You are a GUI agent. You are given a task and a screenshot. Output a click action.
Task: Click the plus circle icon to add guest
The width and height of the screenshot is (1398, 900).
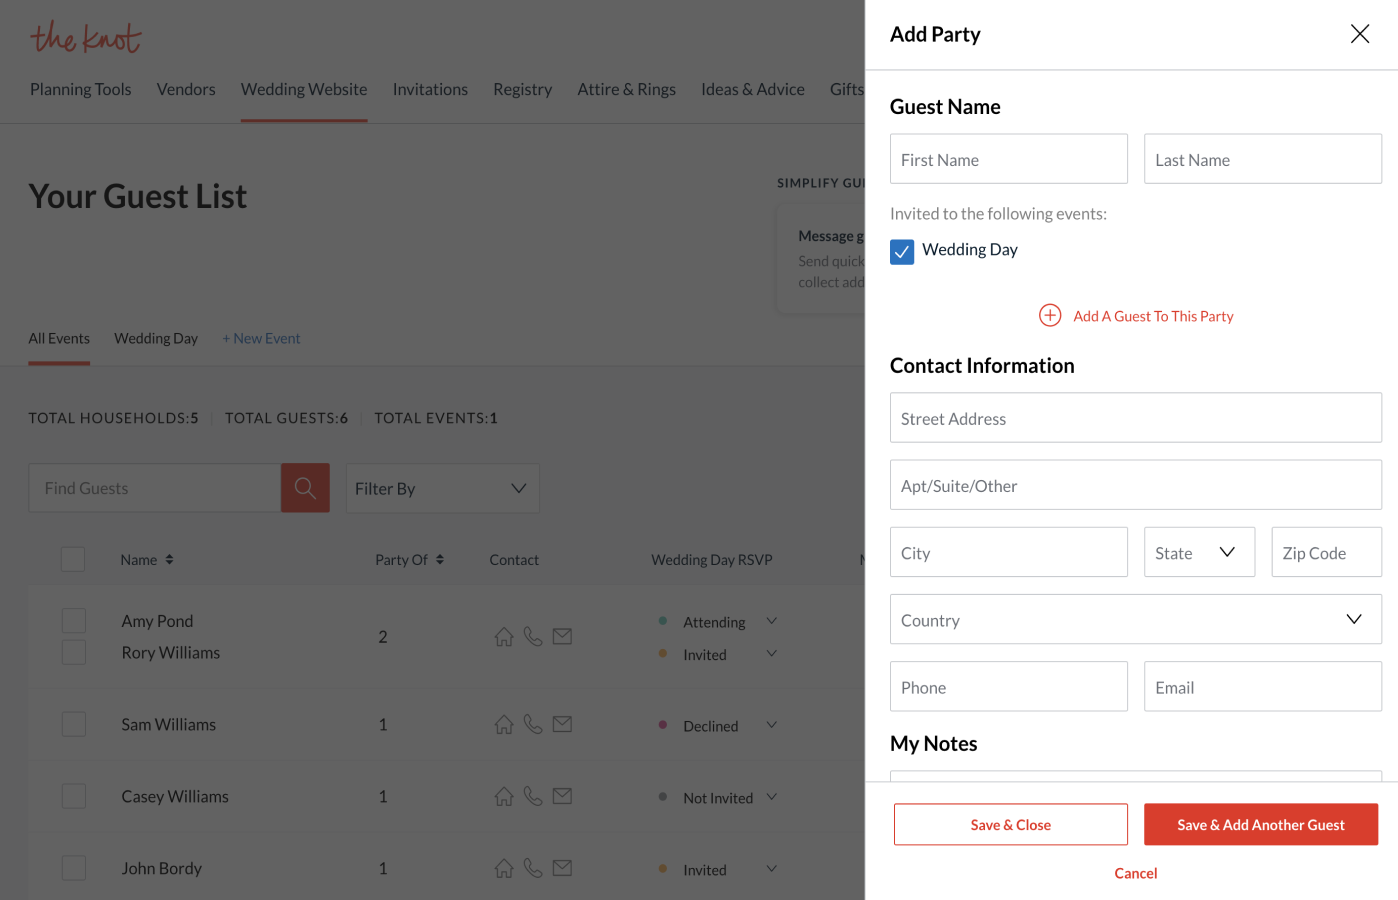click(1050, 316)
